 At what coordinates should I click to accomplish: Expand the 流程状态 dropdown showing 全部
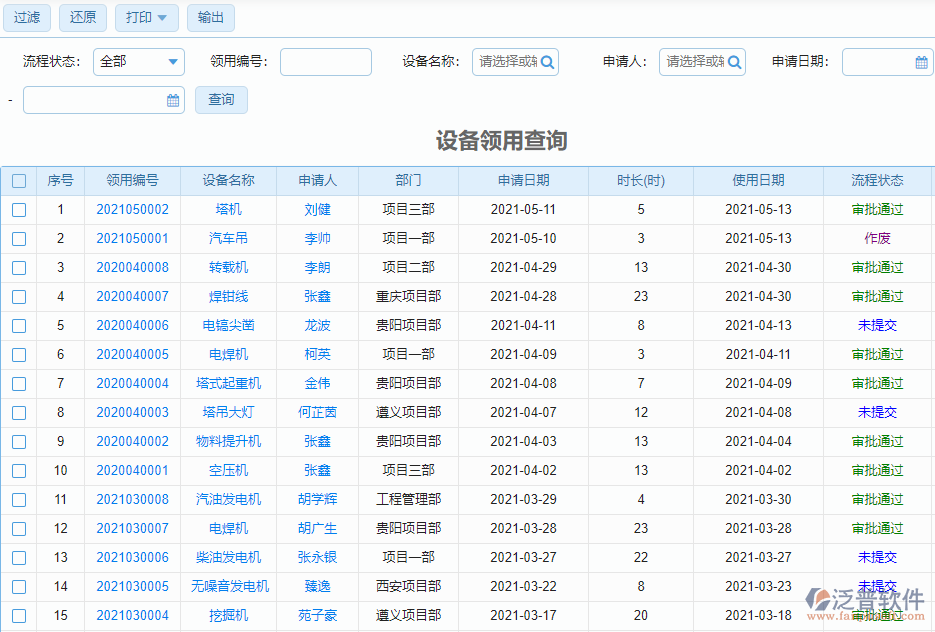pyautogui.click(x=139, y=62)
